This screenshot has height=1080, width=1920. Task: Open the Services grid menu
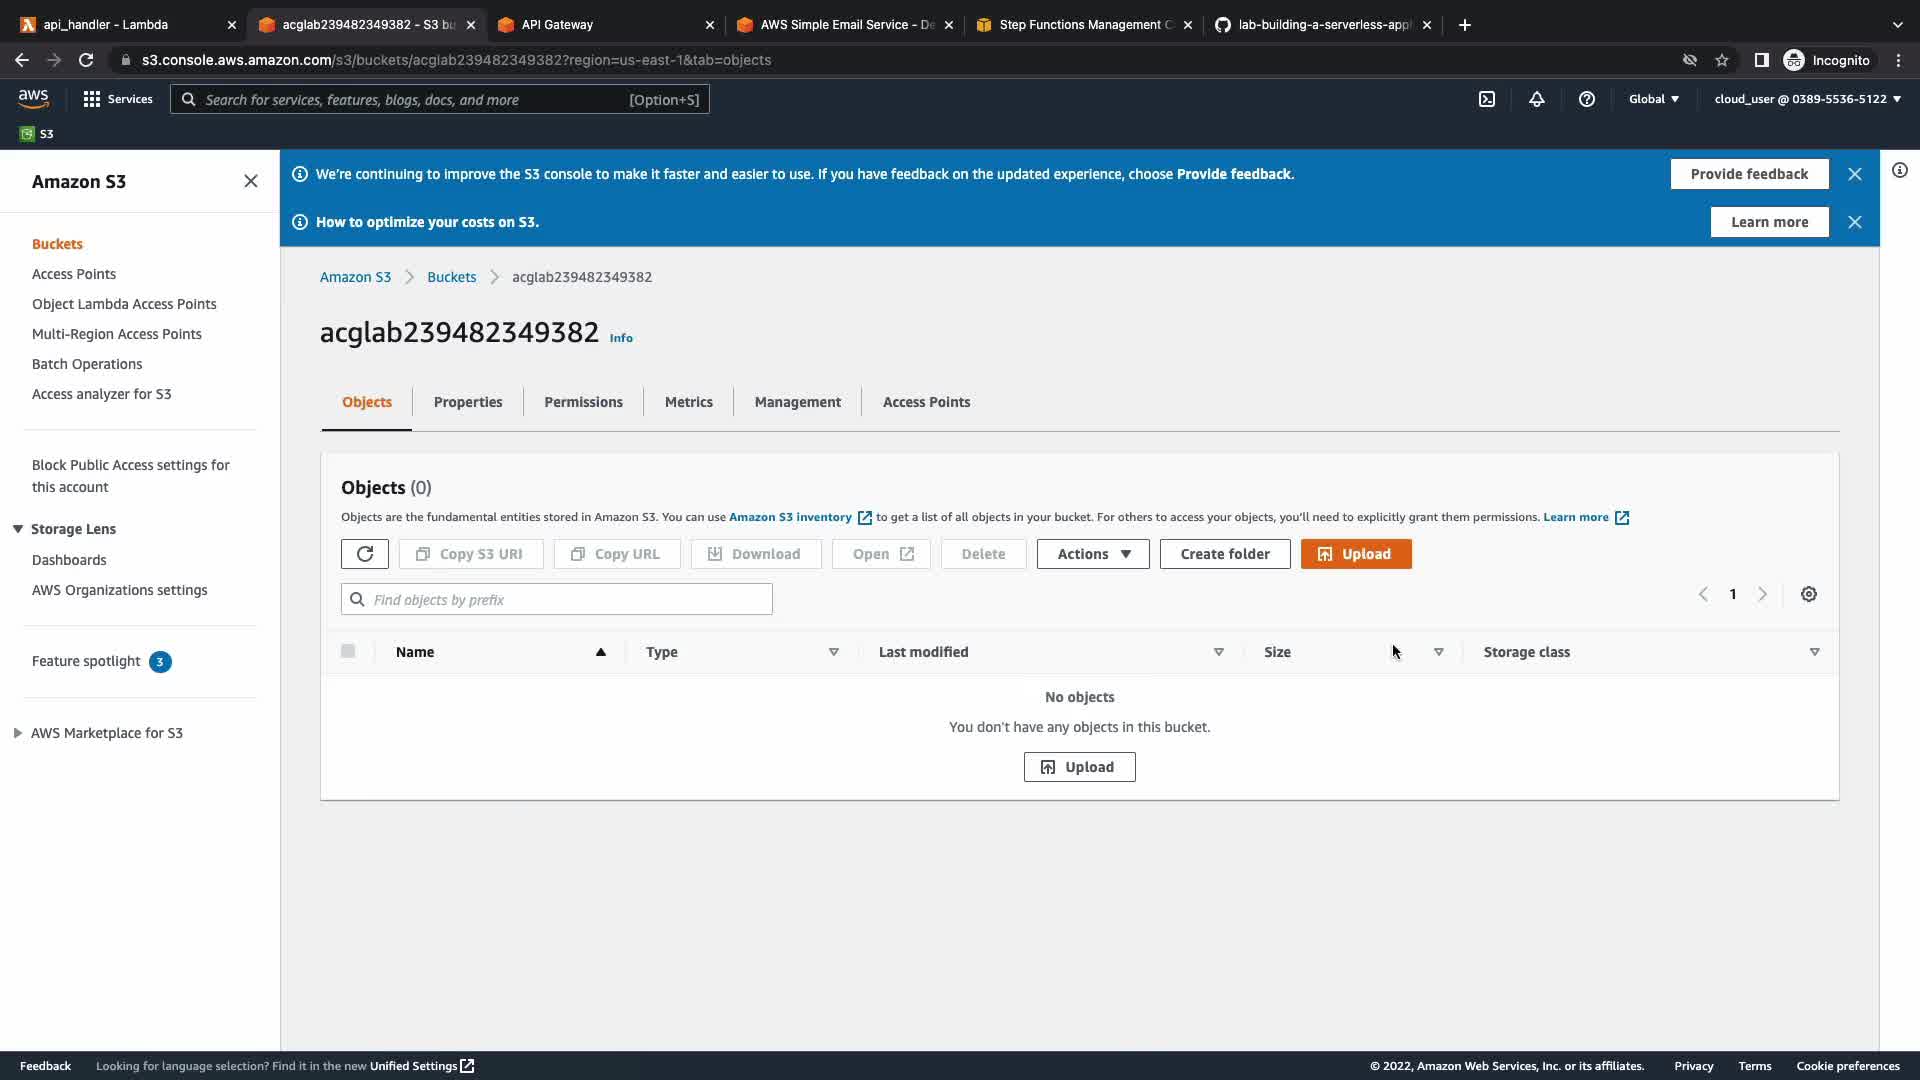tap(118, 99)
